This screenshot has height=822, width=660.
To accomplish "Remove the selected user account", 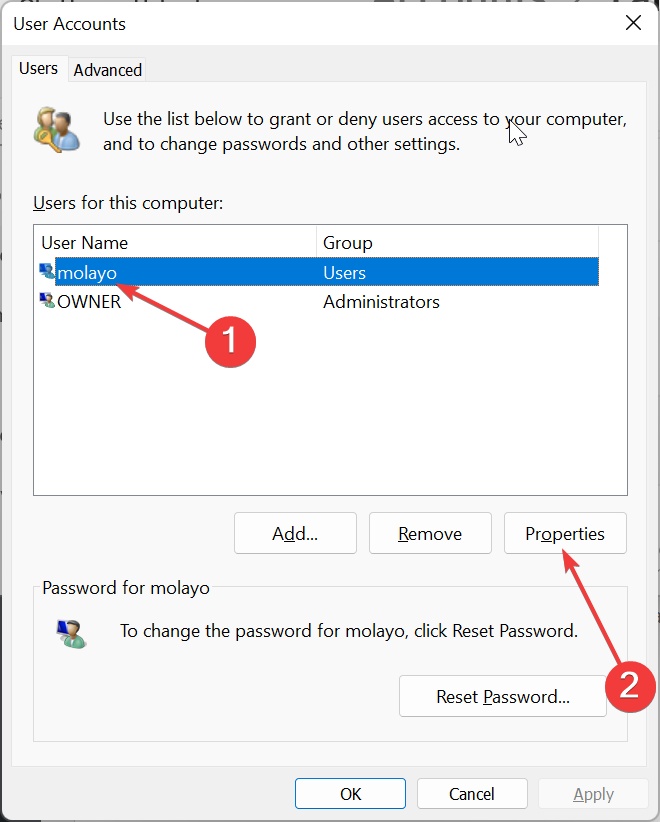I will 430,533.
